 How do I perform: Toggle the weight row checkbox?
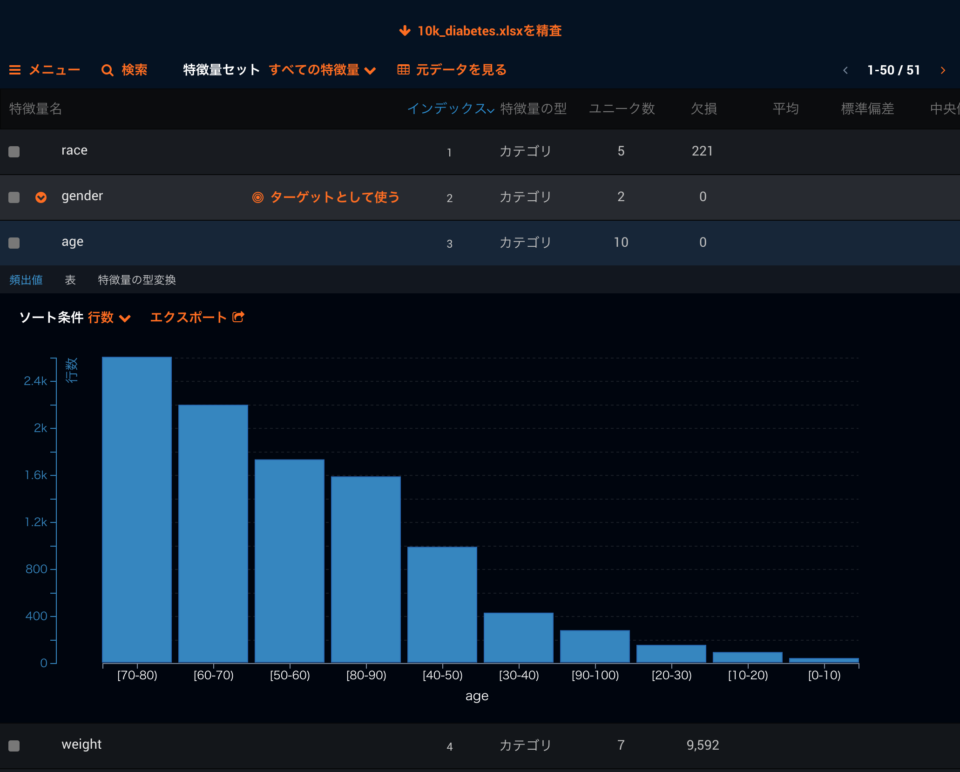[14, 746]
